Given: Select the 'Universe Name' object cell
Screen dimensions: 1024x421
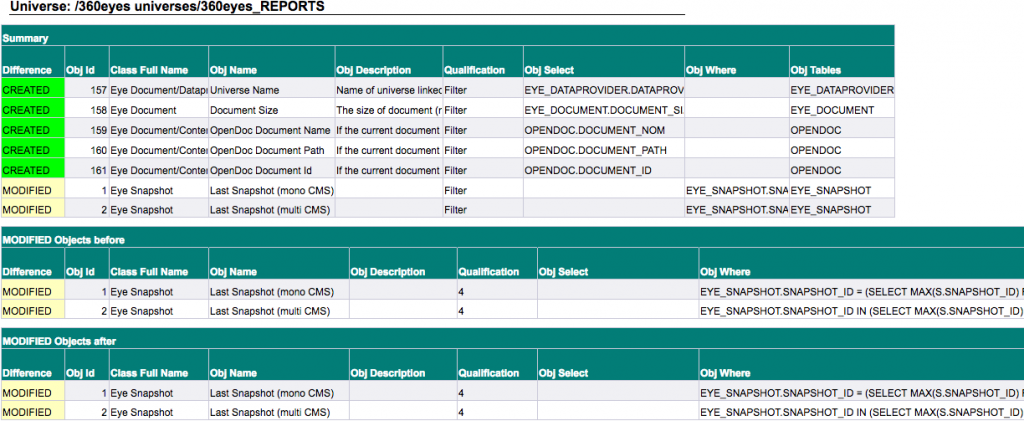Looking at the screenshot, I should pos(270,90).
